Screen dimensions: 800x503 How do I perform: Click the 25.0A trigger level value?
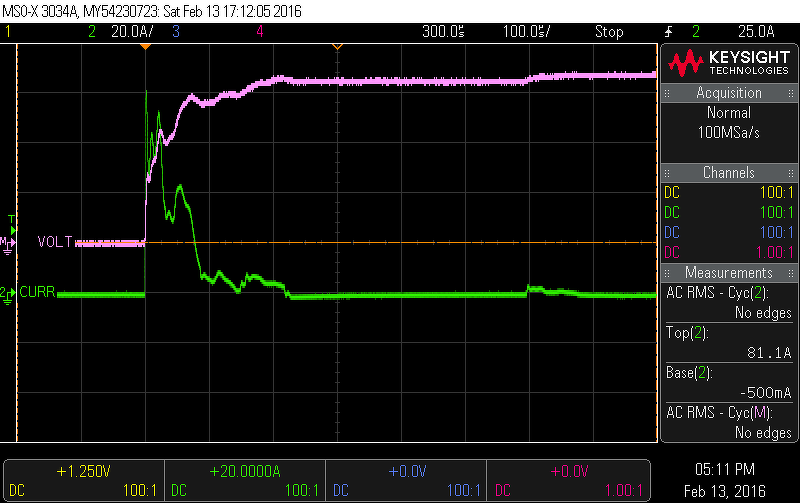[x=756, y=32]
